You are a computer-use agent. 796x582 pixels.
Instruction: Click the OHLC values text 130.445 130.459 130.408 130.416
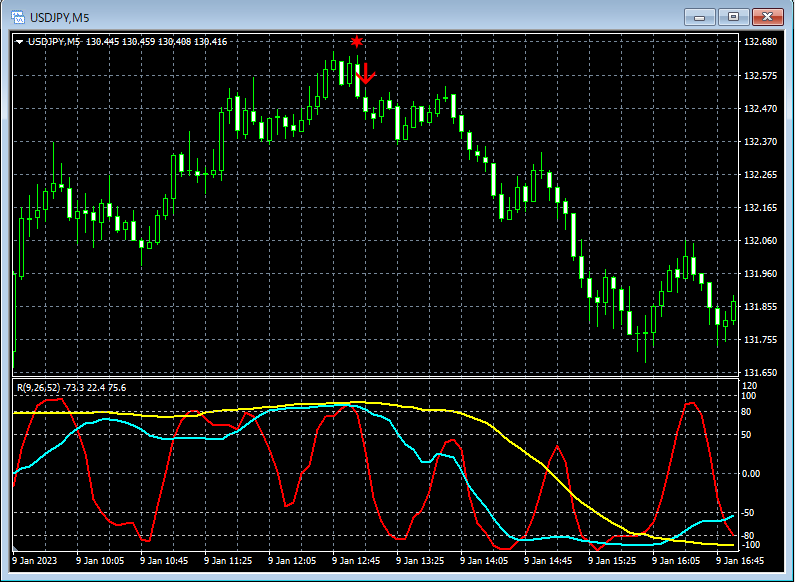pos(156,42)
